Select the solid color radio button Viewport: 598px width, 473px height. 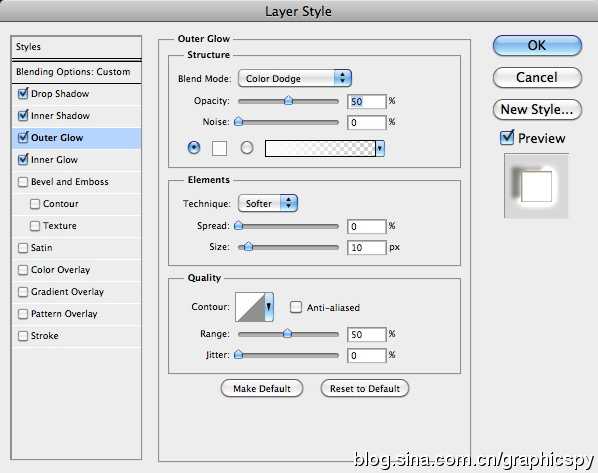(x=194, y=147)
